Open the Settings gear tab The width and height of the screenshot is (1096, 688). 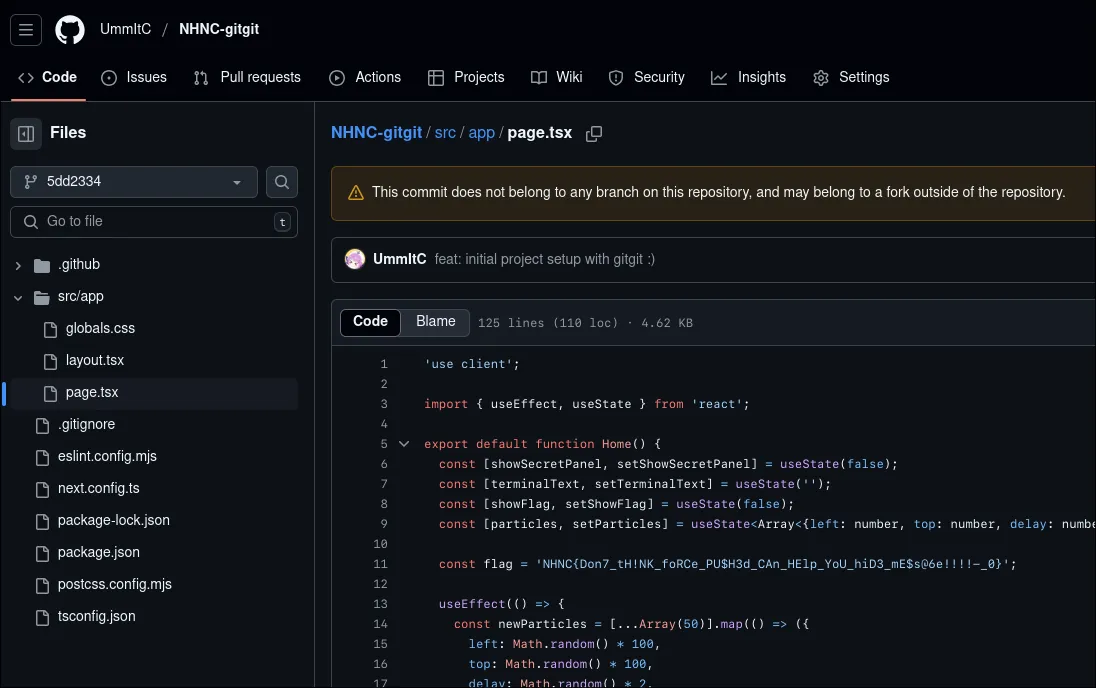click(x=851, y=77)
